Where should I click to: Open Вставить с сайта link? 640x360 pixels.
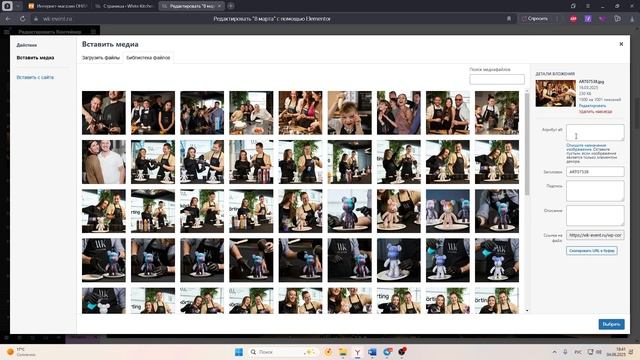tap(35, 77)
